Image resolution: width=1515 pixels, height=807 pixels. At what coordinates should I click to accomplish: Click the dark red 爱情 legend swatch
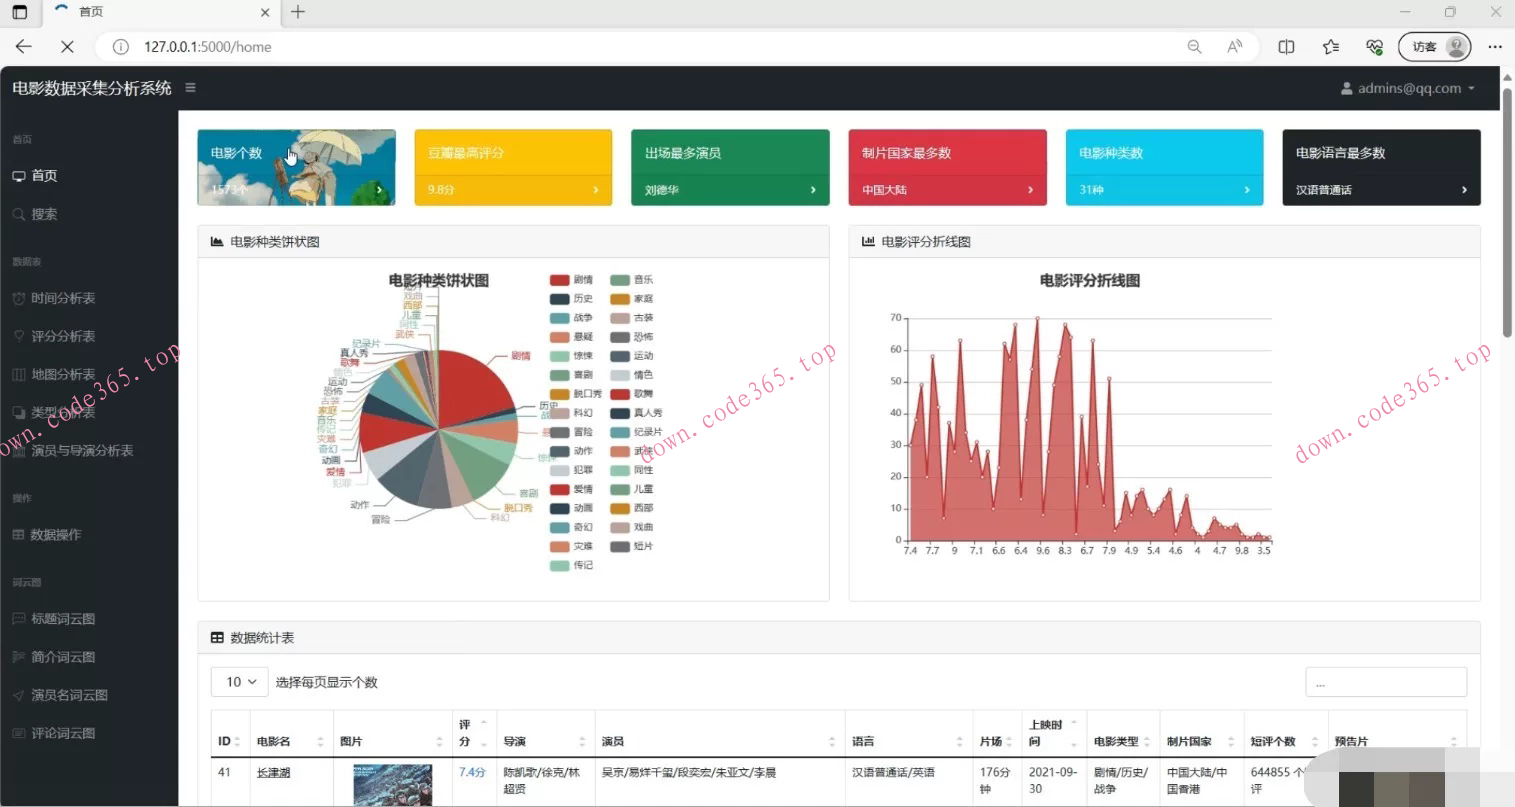560,489
